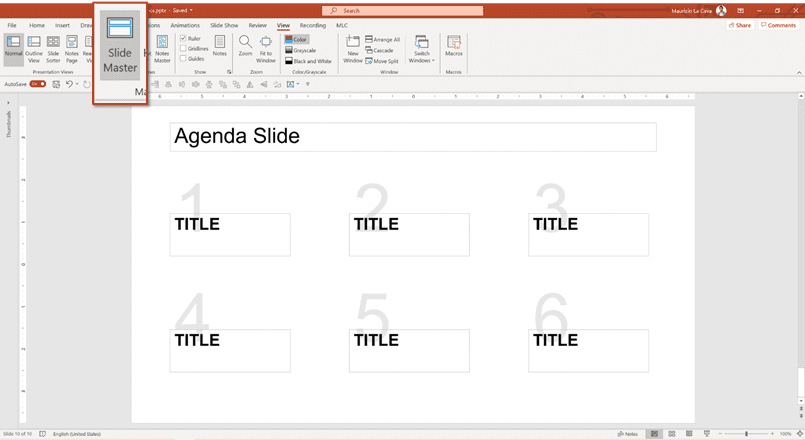Select Black and White view mode
The height and width of the screenshot is (440, 805).
[309, 61]
